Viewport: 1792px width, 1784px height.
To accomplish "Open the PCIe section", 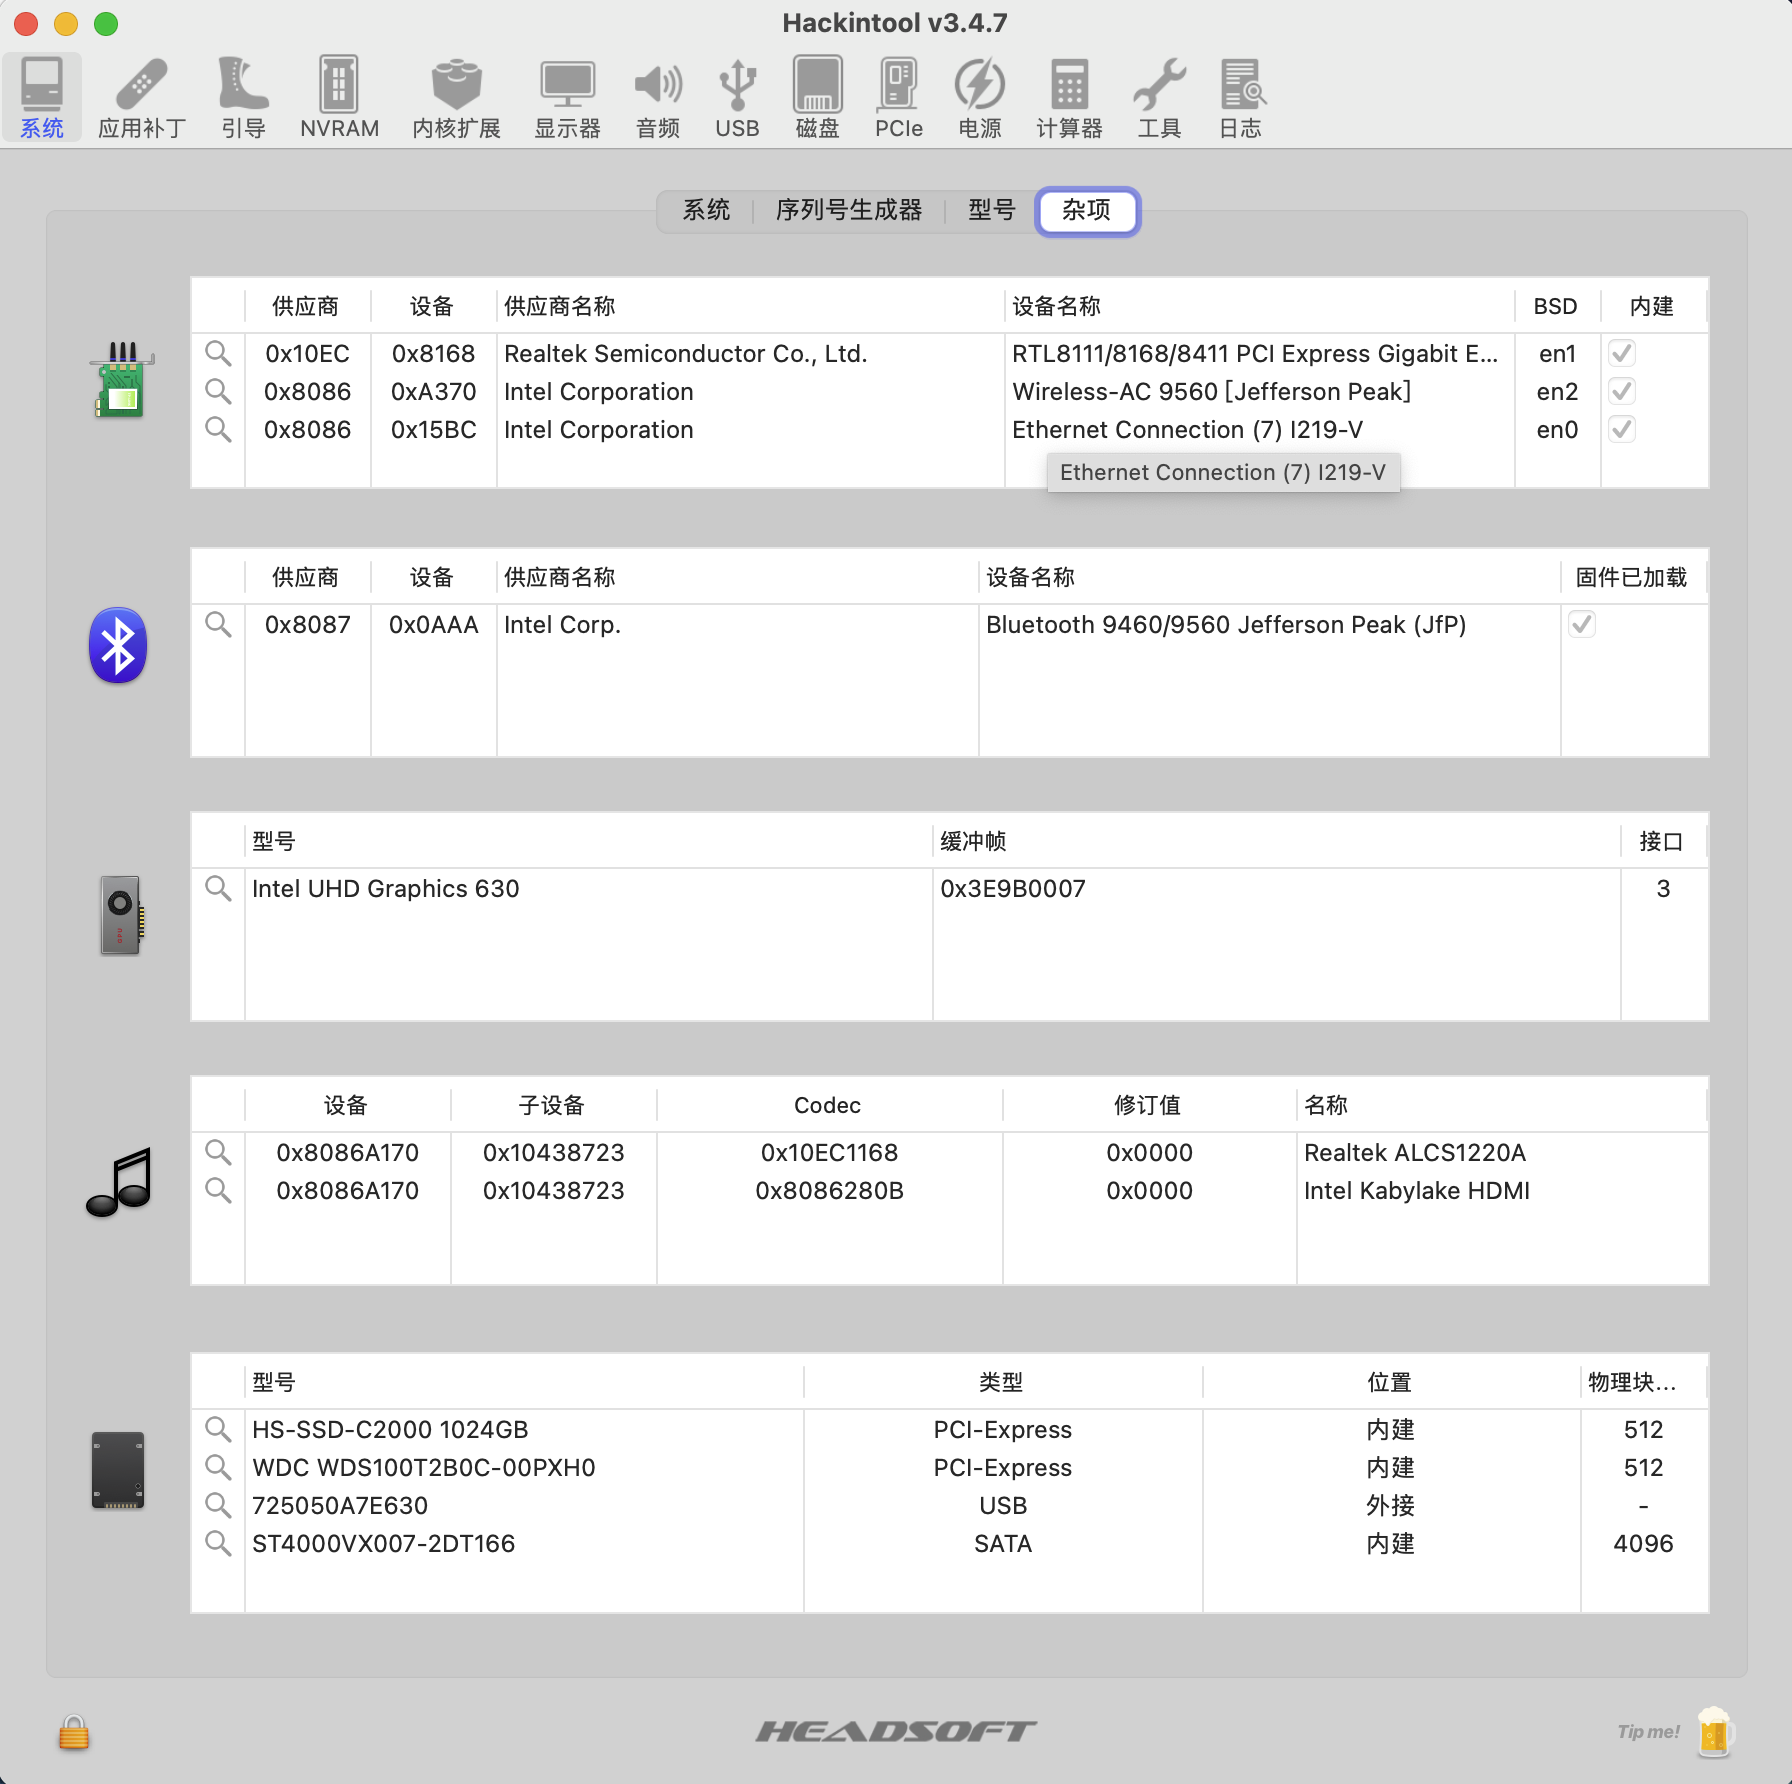I will (x=898, y=98).
